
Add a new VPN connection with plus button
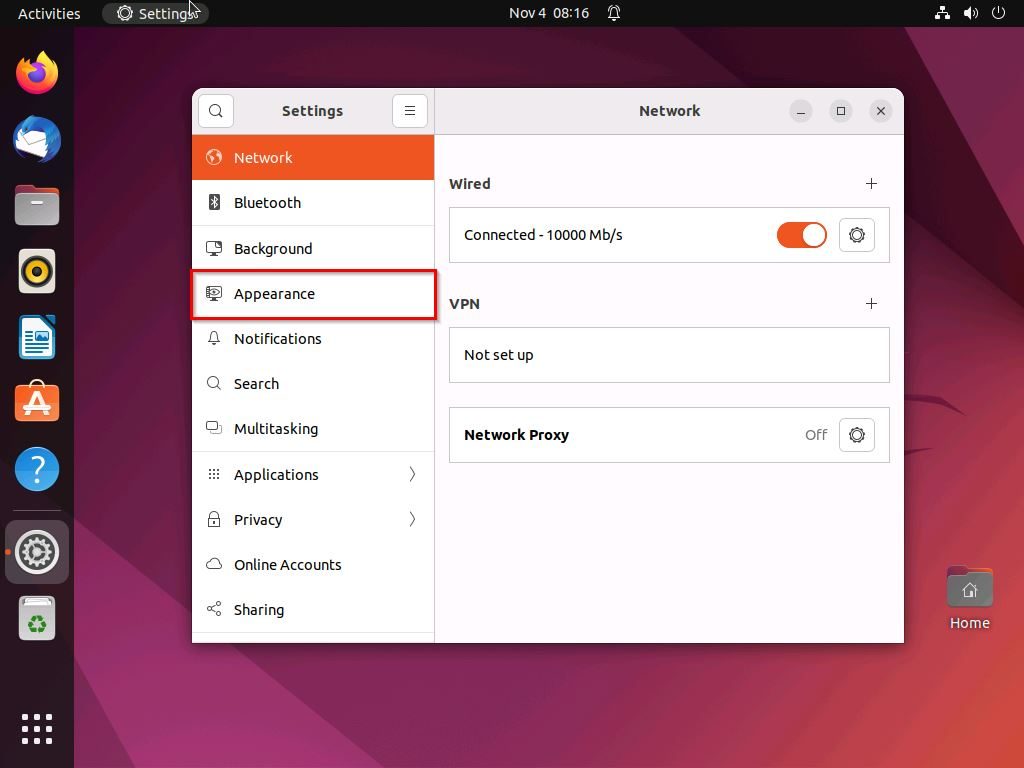[x=871, y=304]
